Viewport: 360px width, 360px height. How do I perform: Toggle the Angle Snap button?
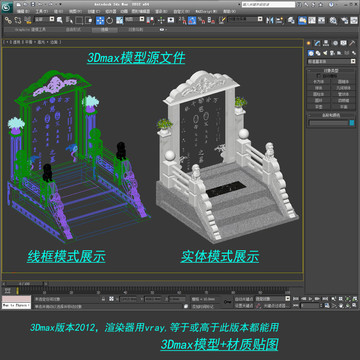click(x=192, y=20)
